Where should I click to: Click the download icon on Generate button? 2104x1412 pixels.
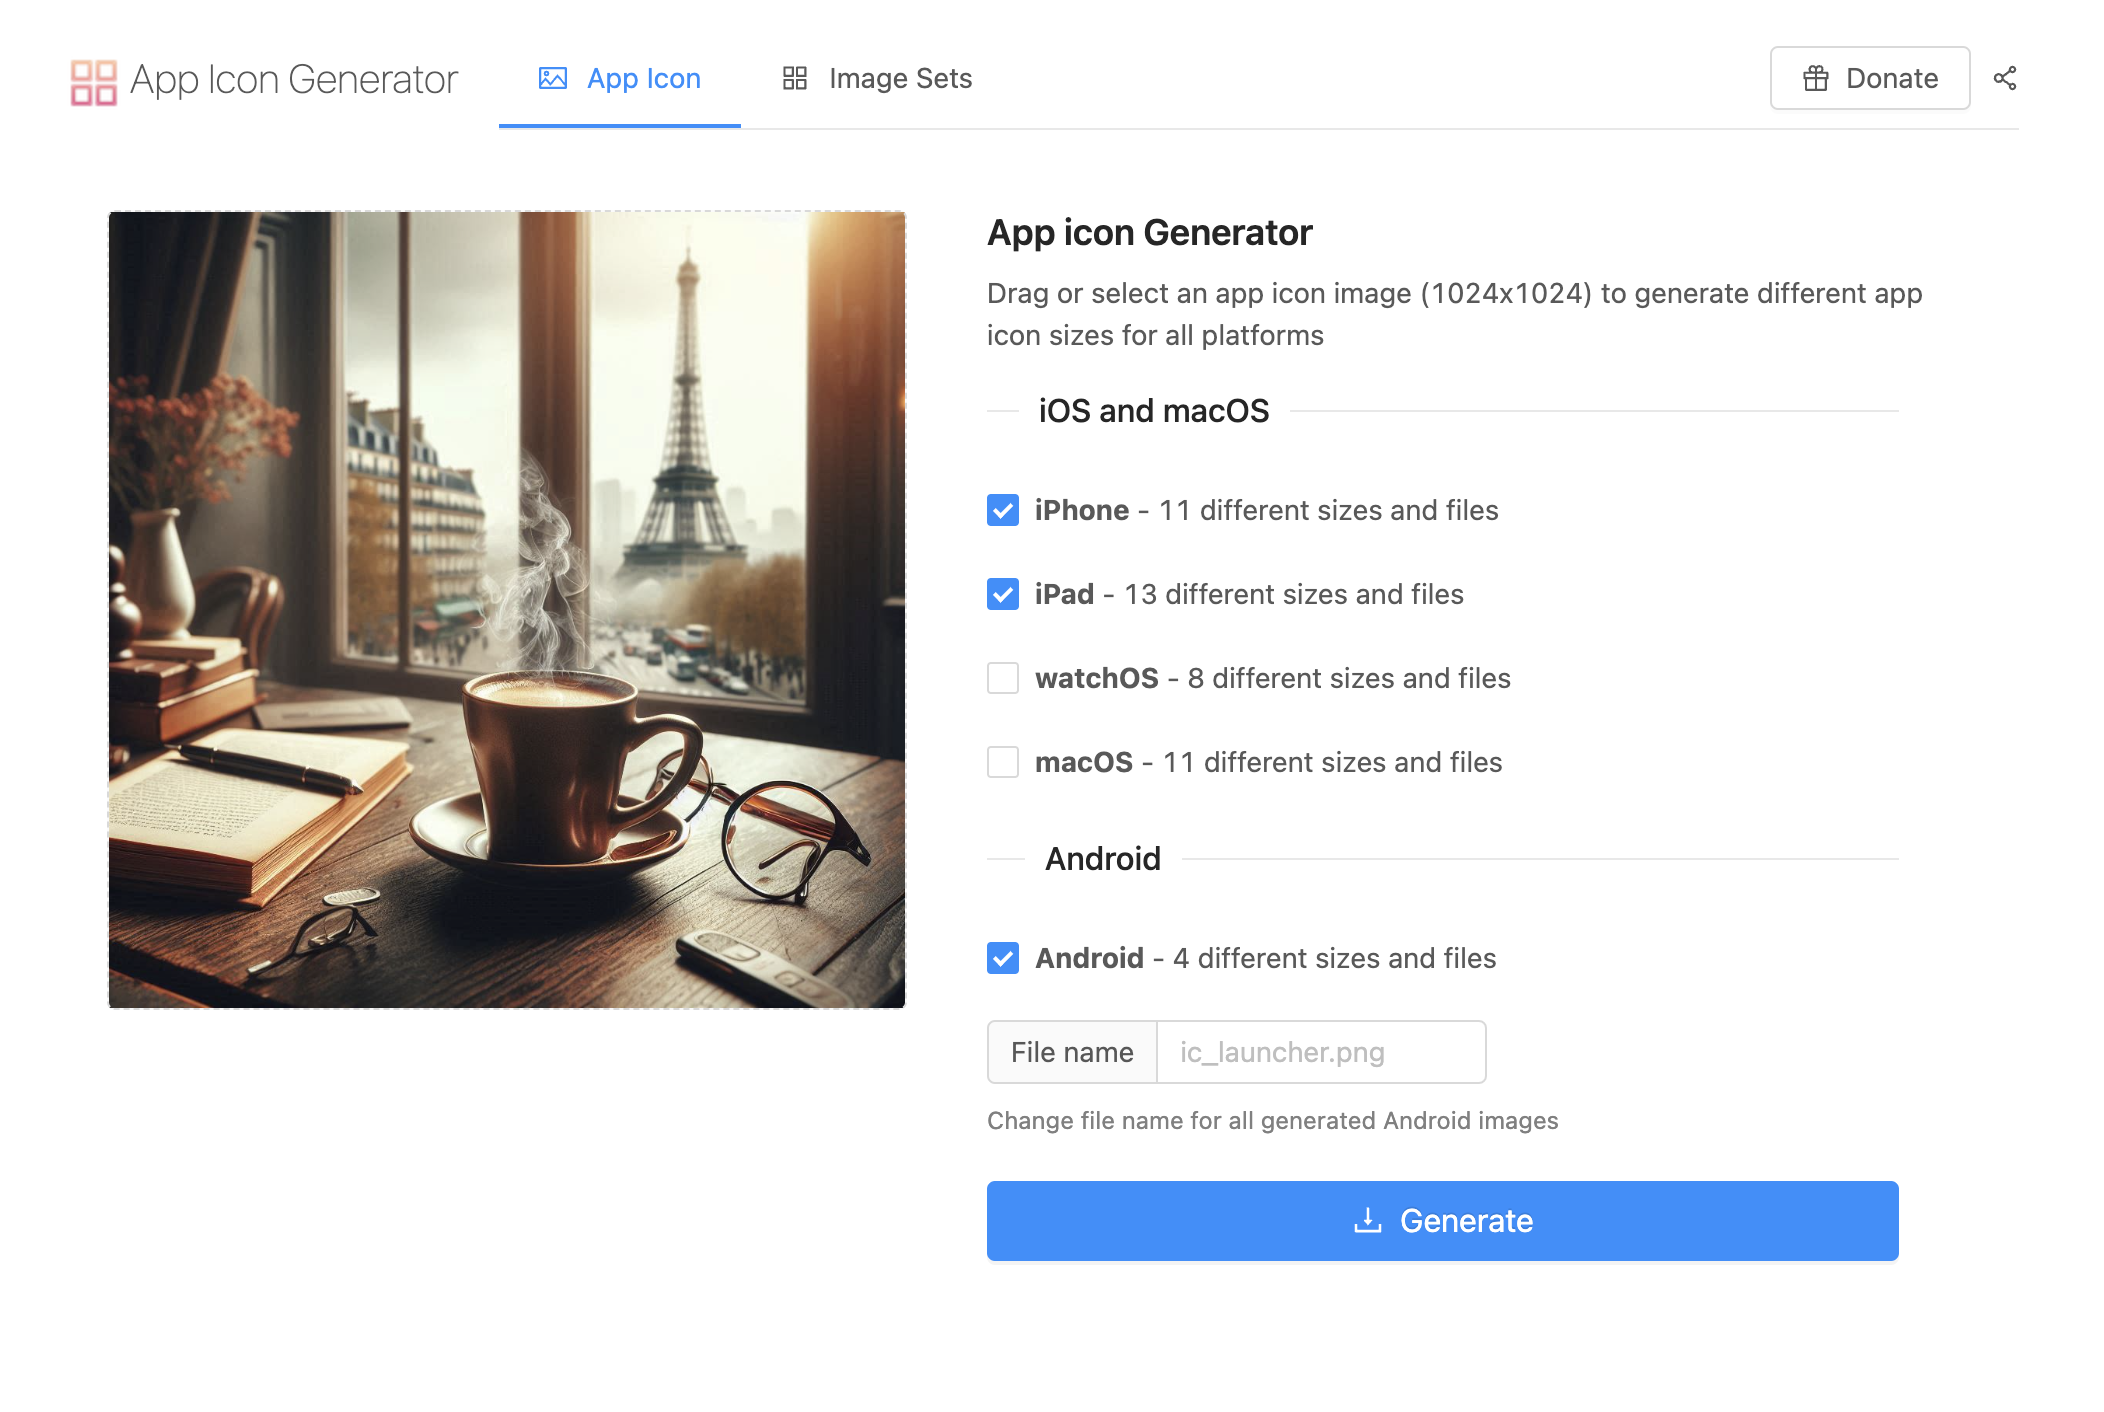[x=1367, y=1220]
